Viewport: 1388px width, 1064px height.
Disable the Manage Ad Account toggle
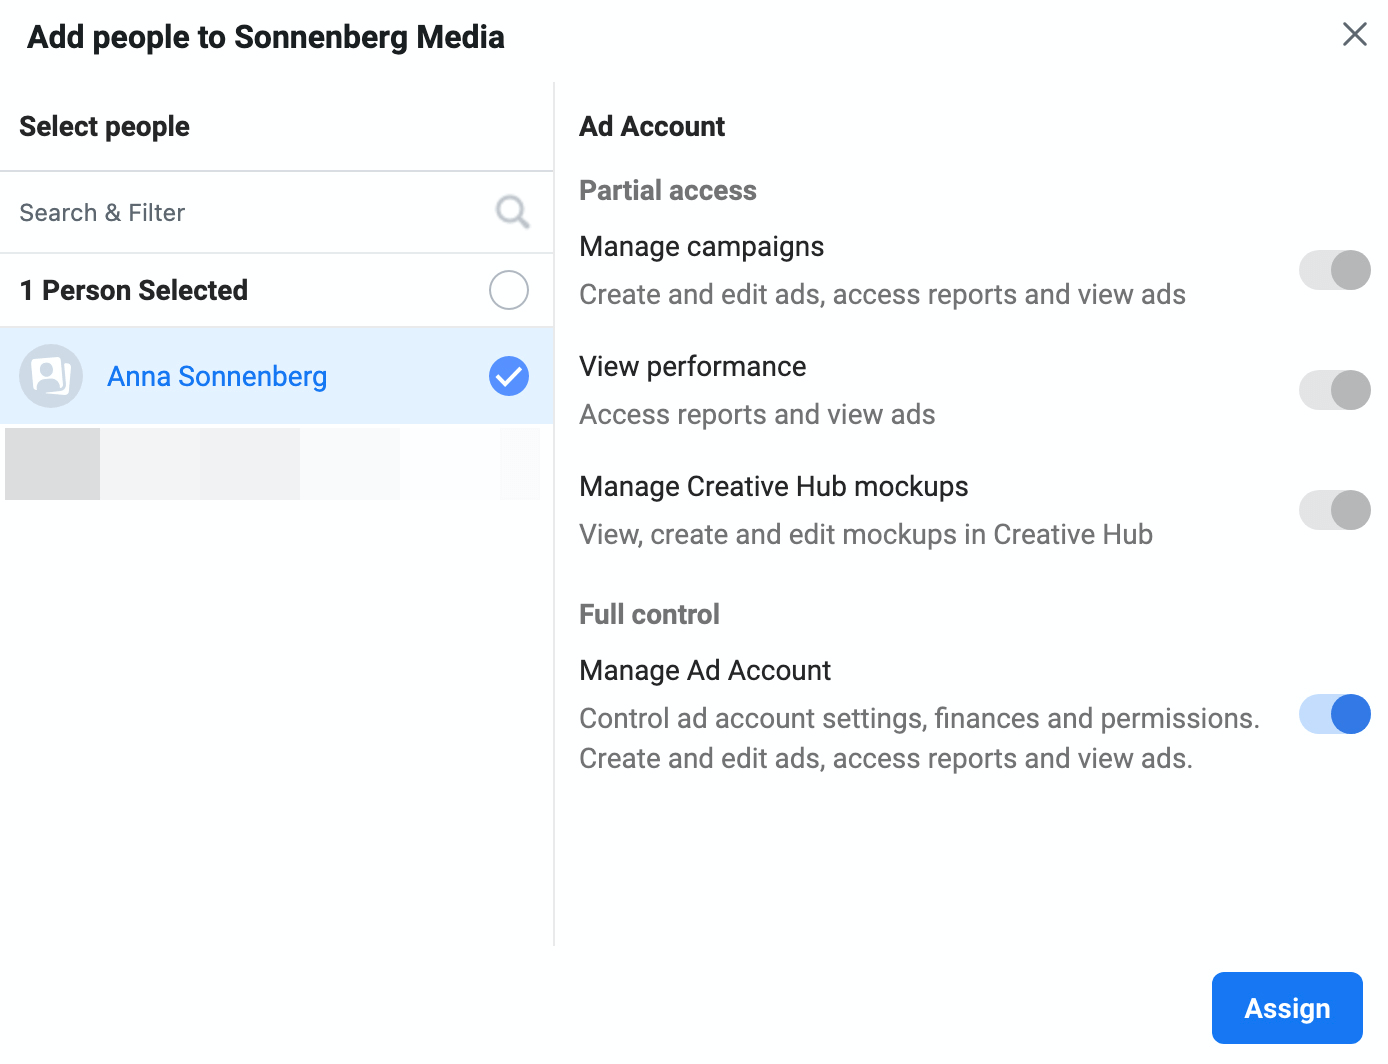[x=1334, y=714]
